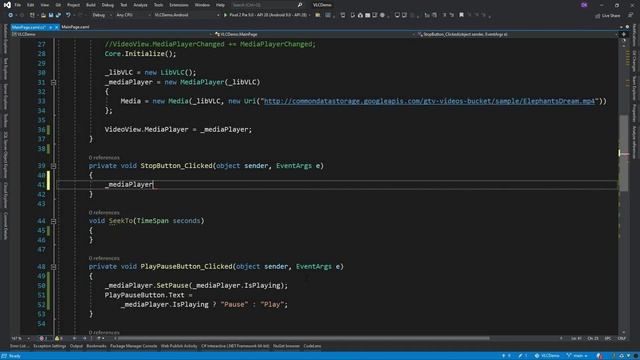Click the search magnifier icon

[300, 5]
